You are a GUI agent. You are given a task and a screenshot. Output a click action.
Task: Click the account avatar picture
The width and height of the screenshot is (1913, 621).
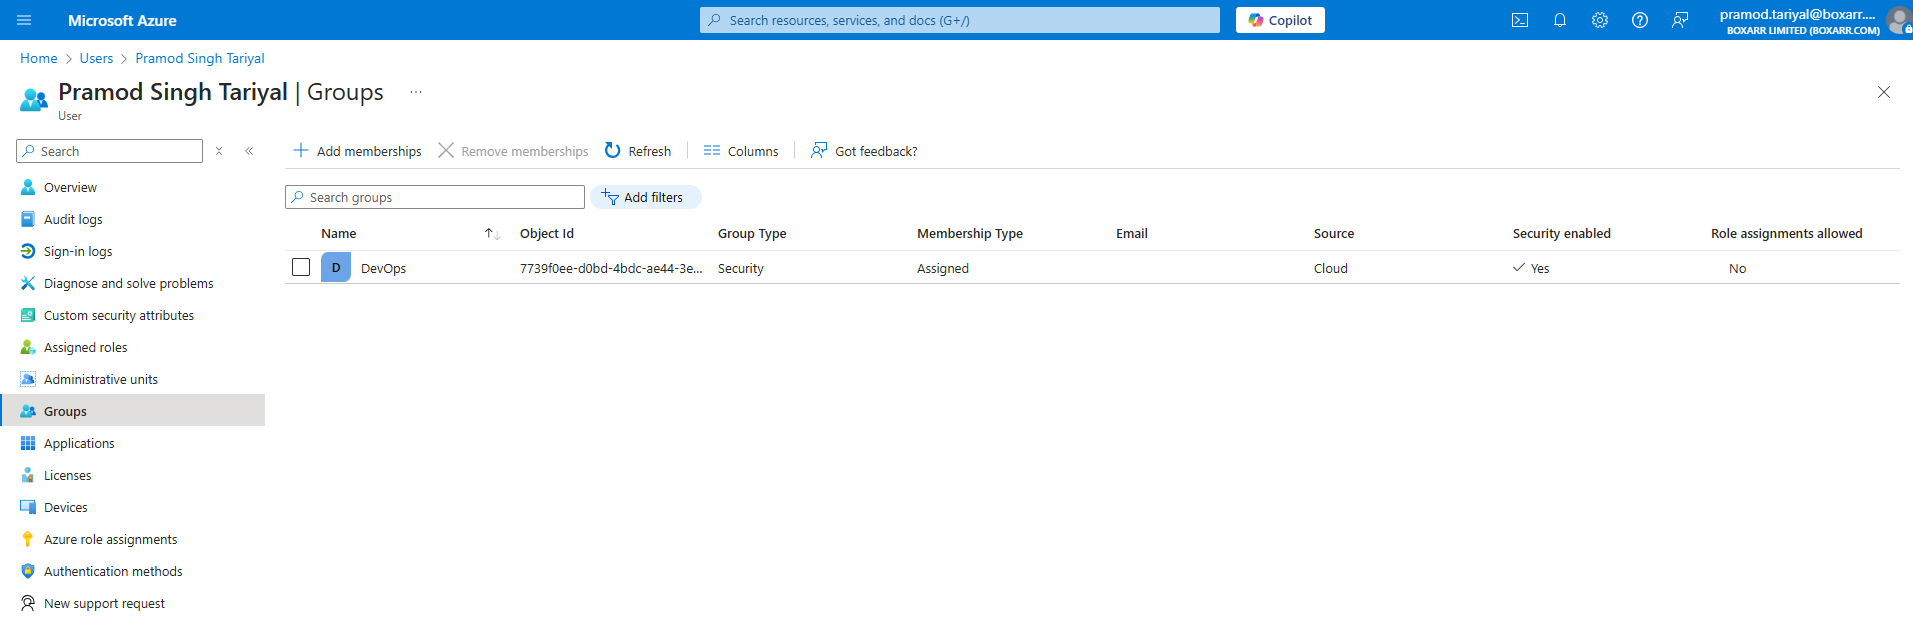tap(1899, 20)
